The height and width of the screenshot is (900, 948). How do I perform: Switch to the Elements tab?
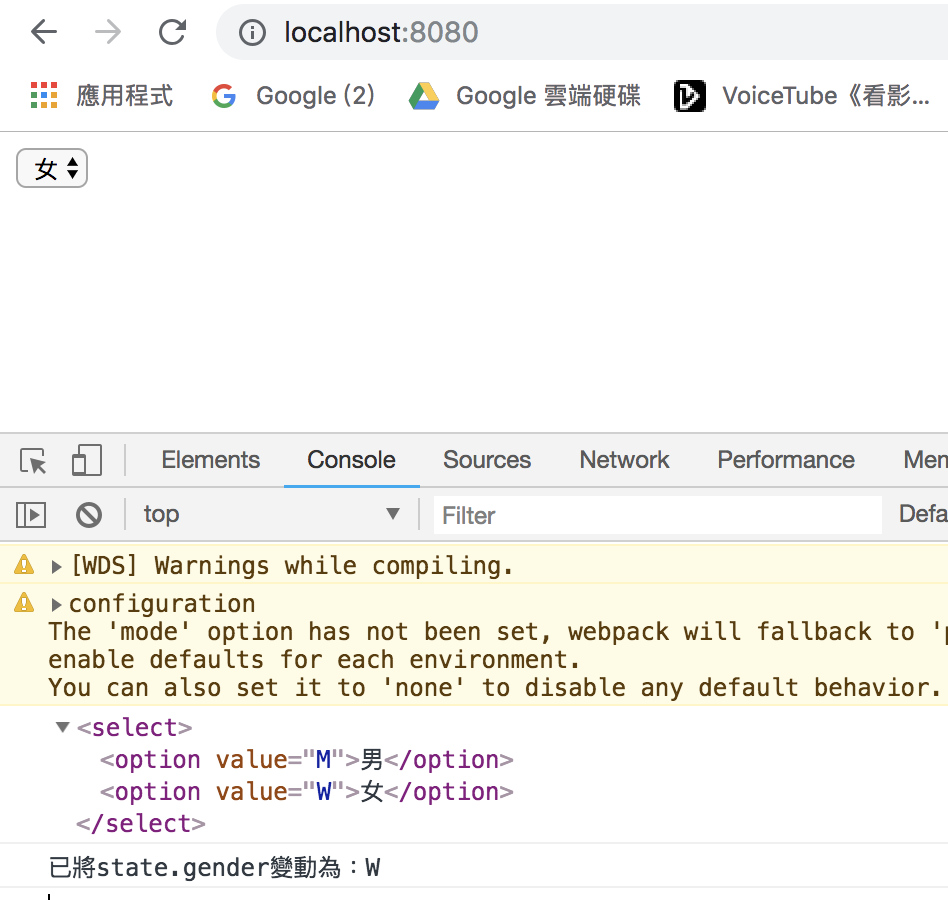210,460
